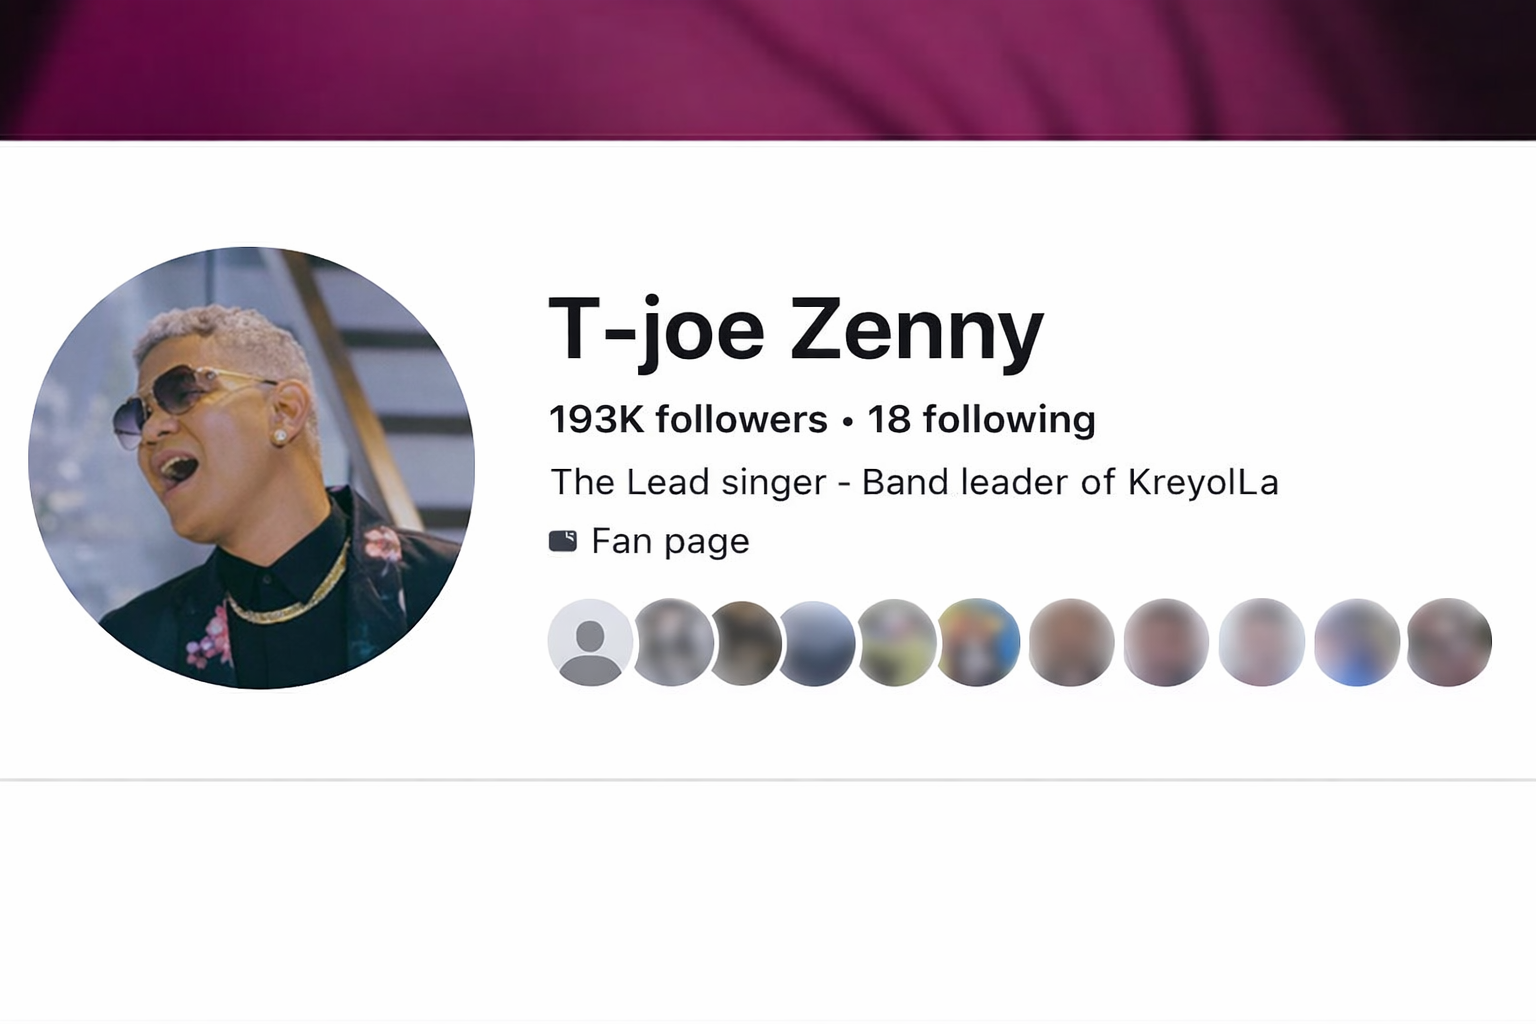Click the T-joe Zenny page name

pos(796,330)
